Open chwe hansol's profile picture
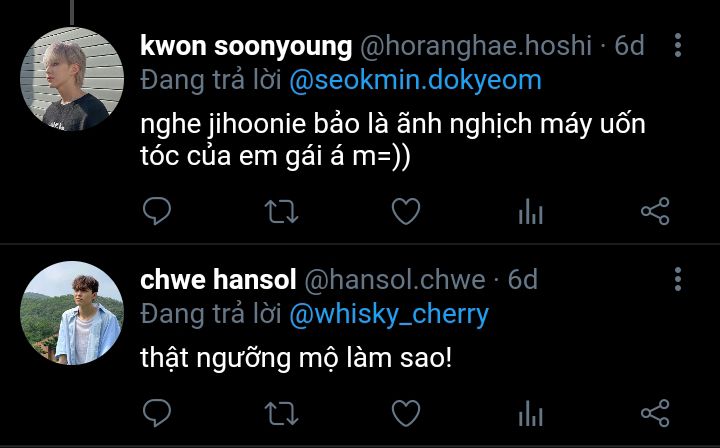The image size is (720, 448). tap(72, 313)
